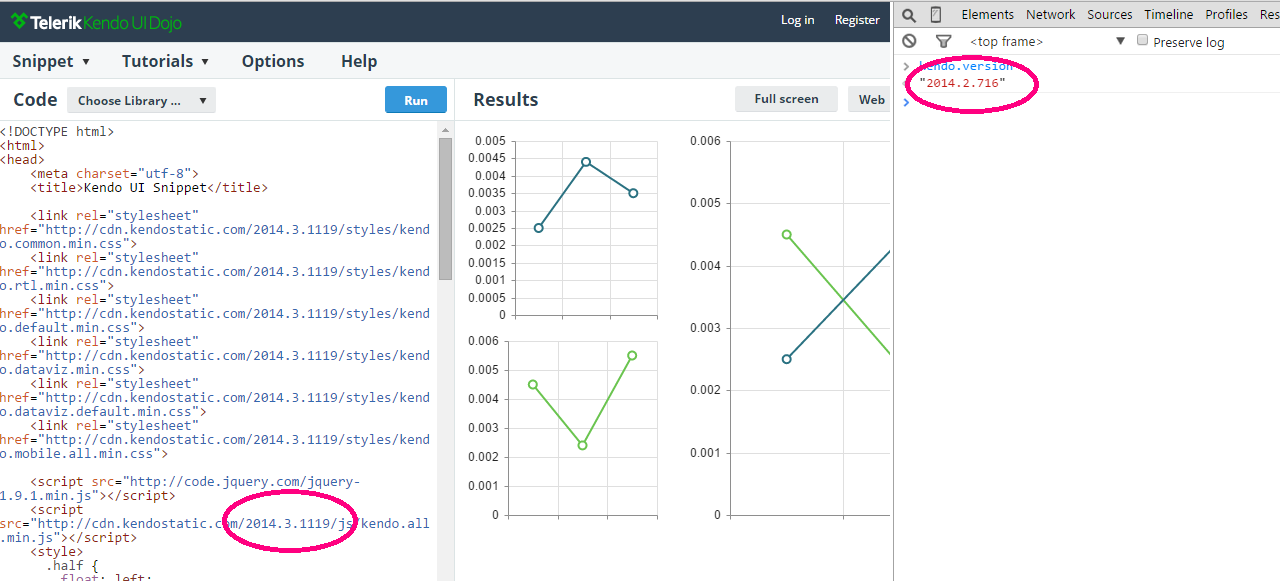The width and height of the screenshot is (1280, 581).
Task: Click the console prompt arrow
Action: pyautogui.click(x=906, y=102)
